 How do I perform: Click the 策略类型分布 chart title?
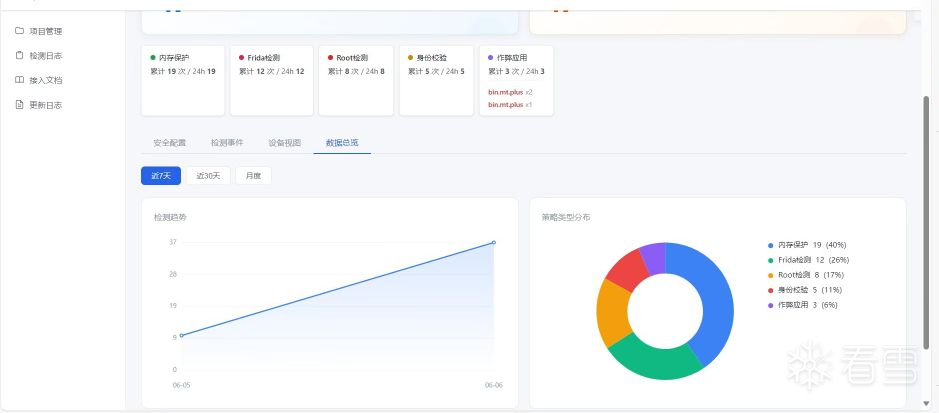(566, 217)
